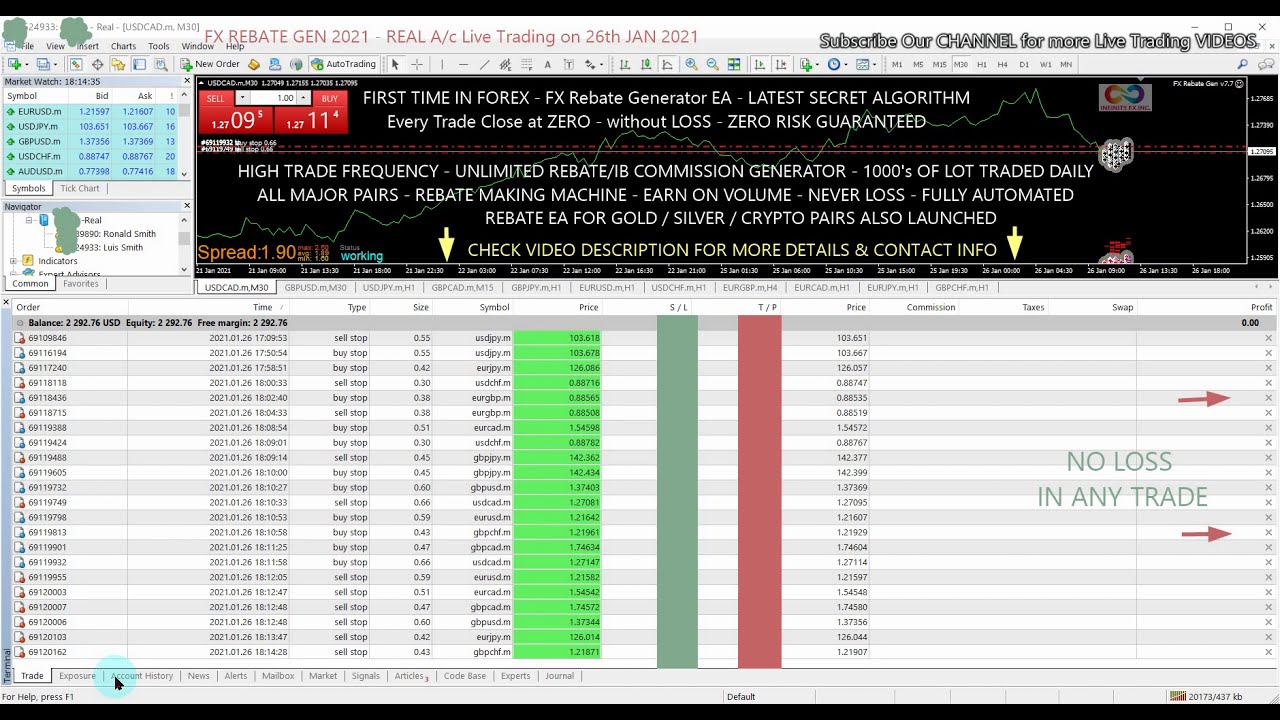
Task: Open the Journal terminal tab
Action: (559, 676)
